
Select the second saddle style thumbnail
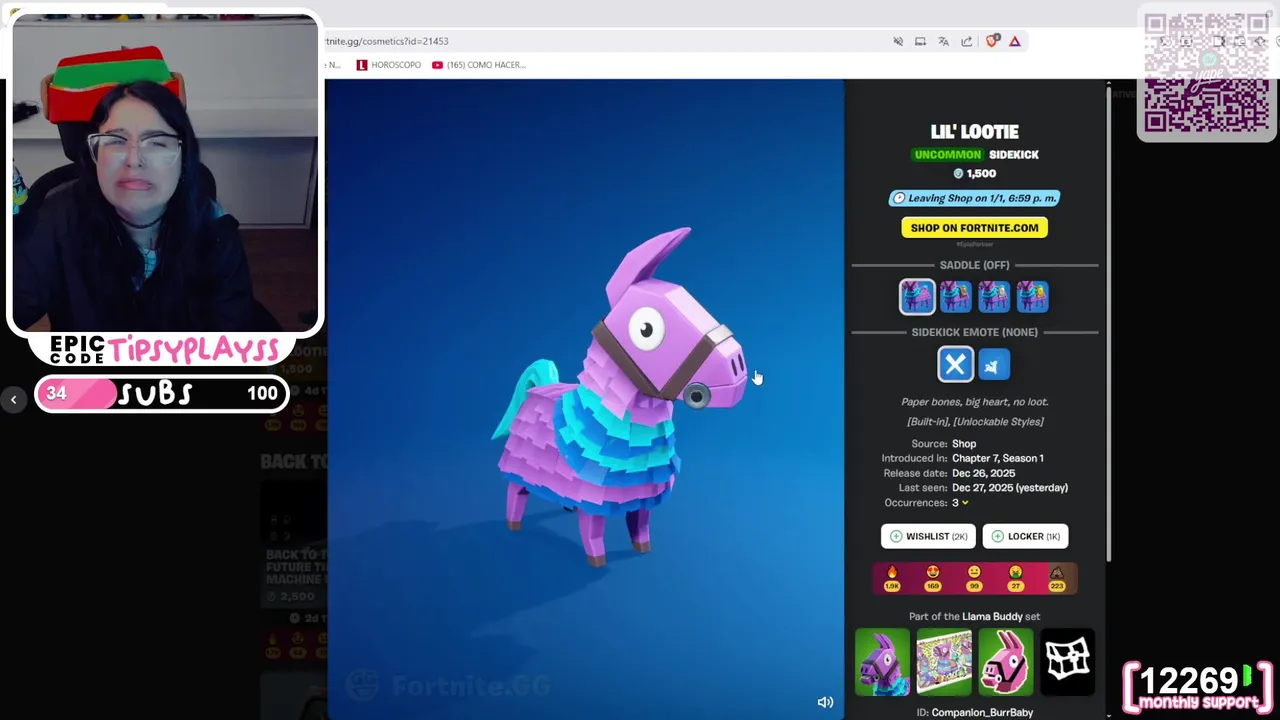click(x=955, y=296)
